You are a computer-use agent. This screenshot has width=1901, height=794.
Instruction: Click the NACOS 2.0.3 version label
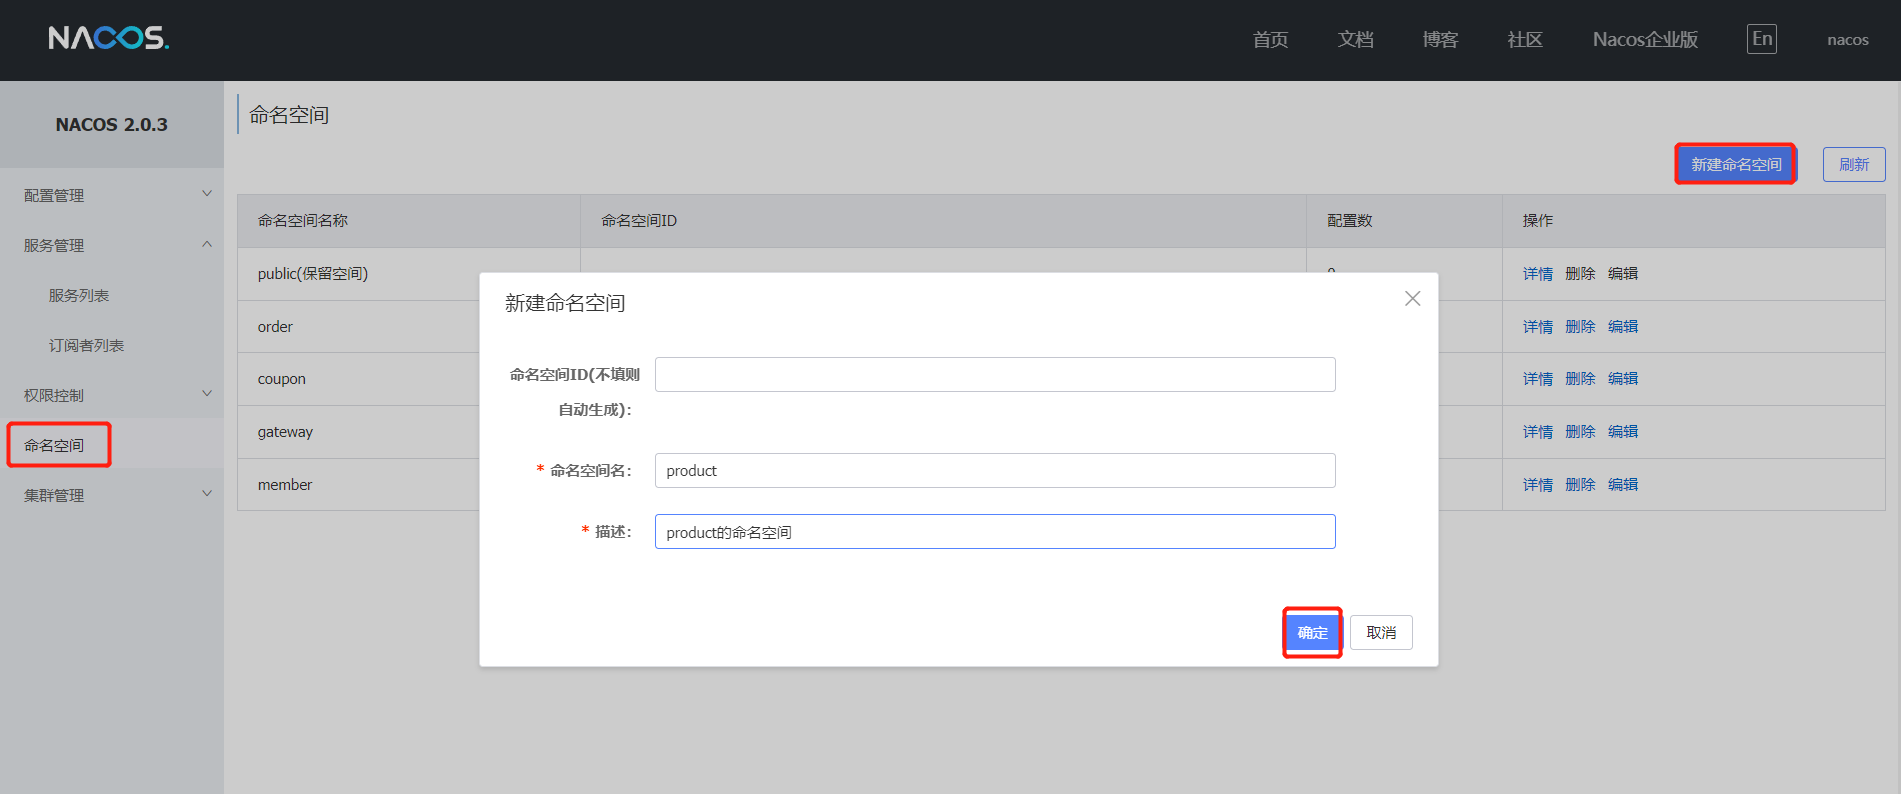coord(111,124)
